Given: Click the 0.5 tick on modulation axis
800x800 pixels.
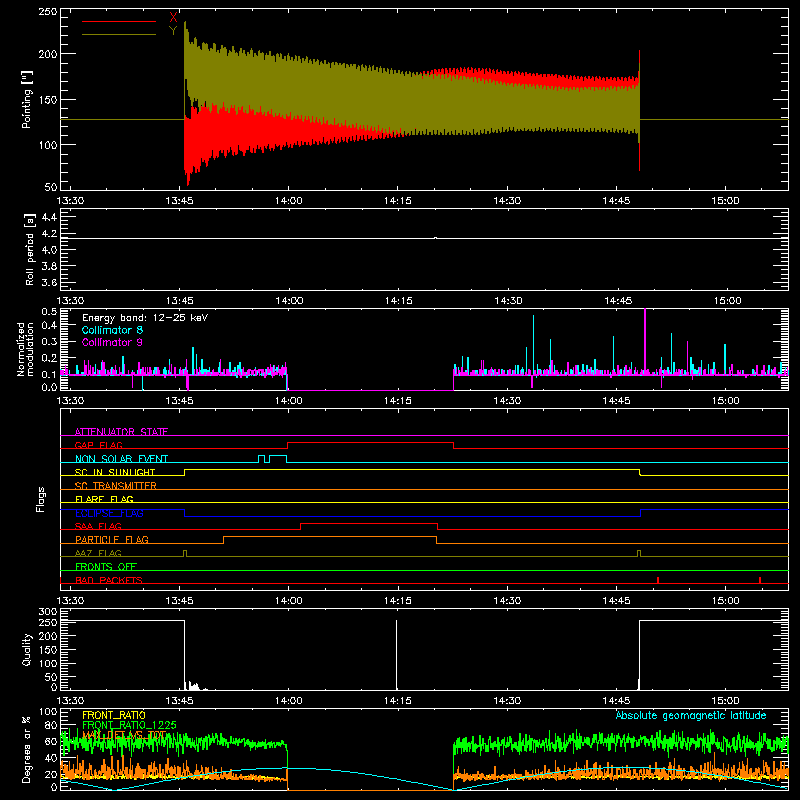Looking at the screenshot, I should point(49,312).
